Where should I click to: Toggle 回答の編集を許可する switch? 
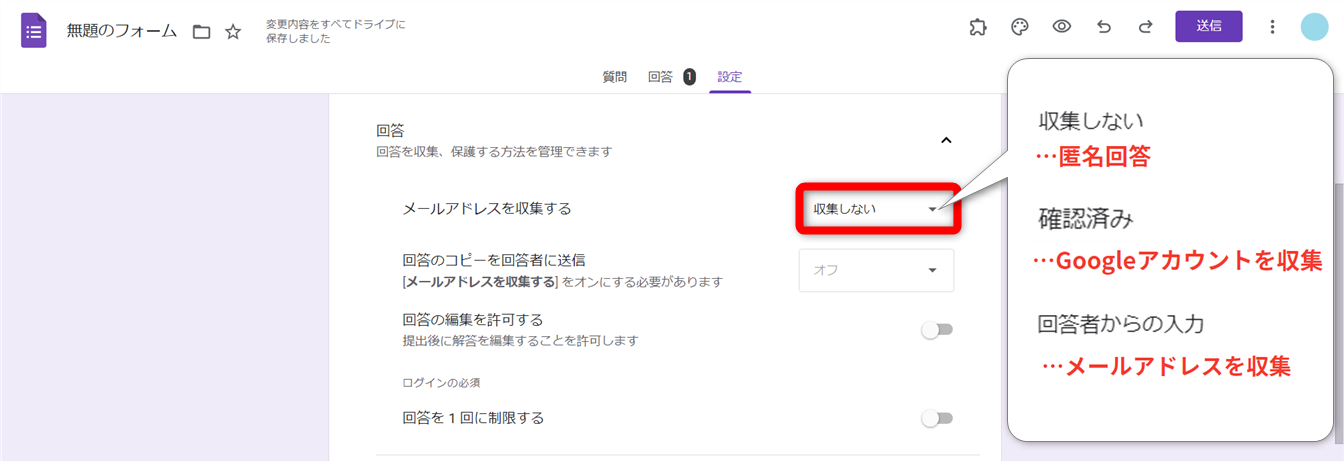(x=937, y=330)
